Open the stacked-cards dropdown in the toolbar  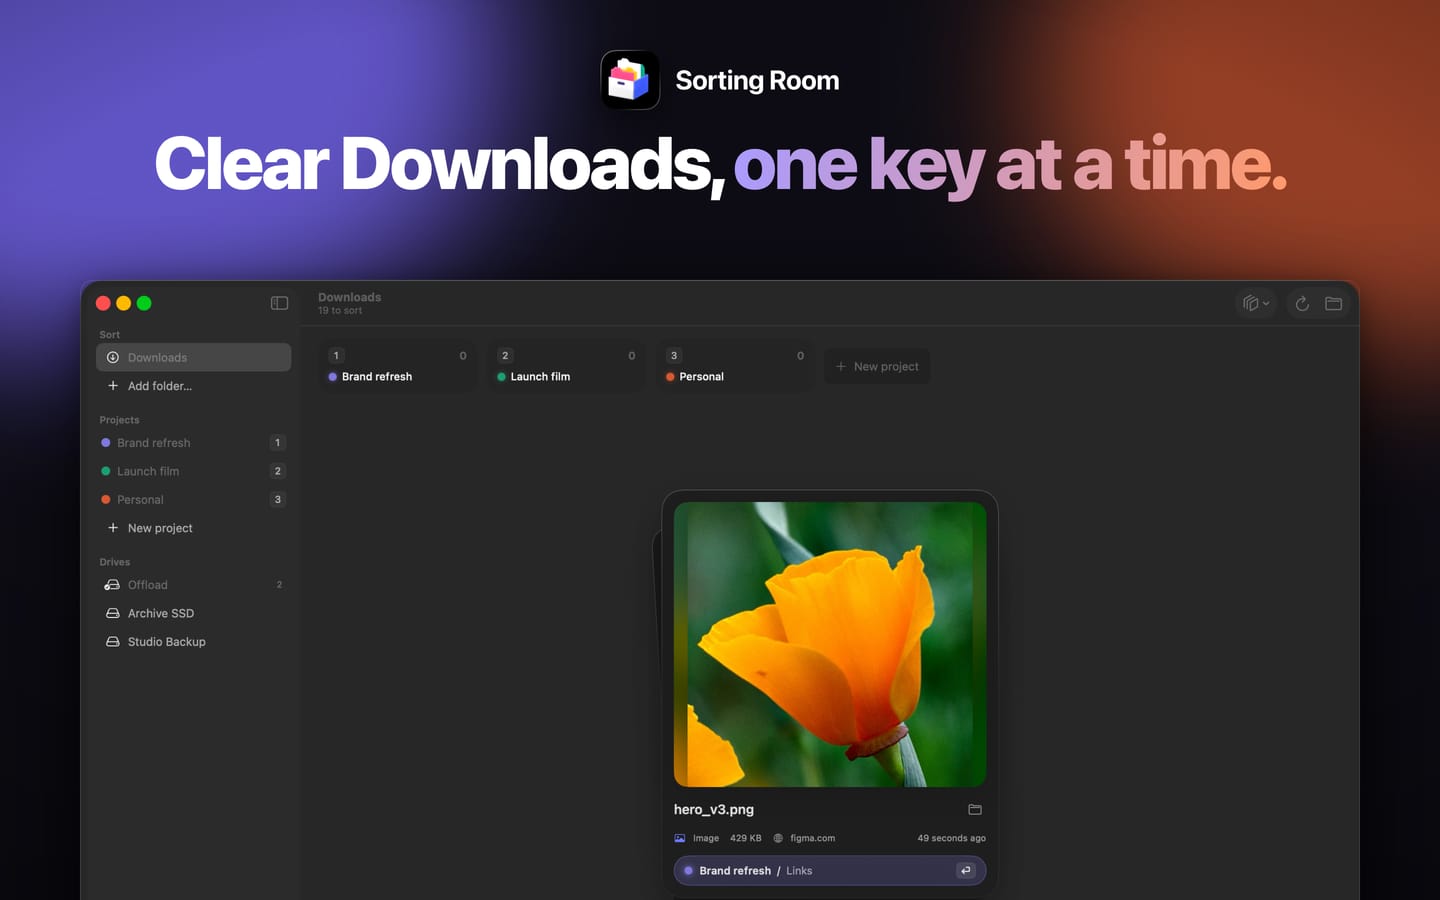click(1256, 303)
